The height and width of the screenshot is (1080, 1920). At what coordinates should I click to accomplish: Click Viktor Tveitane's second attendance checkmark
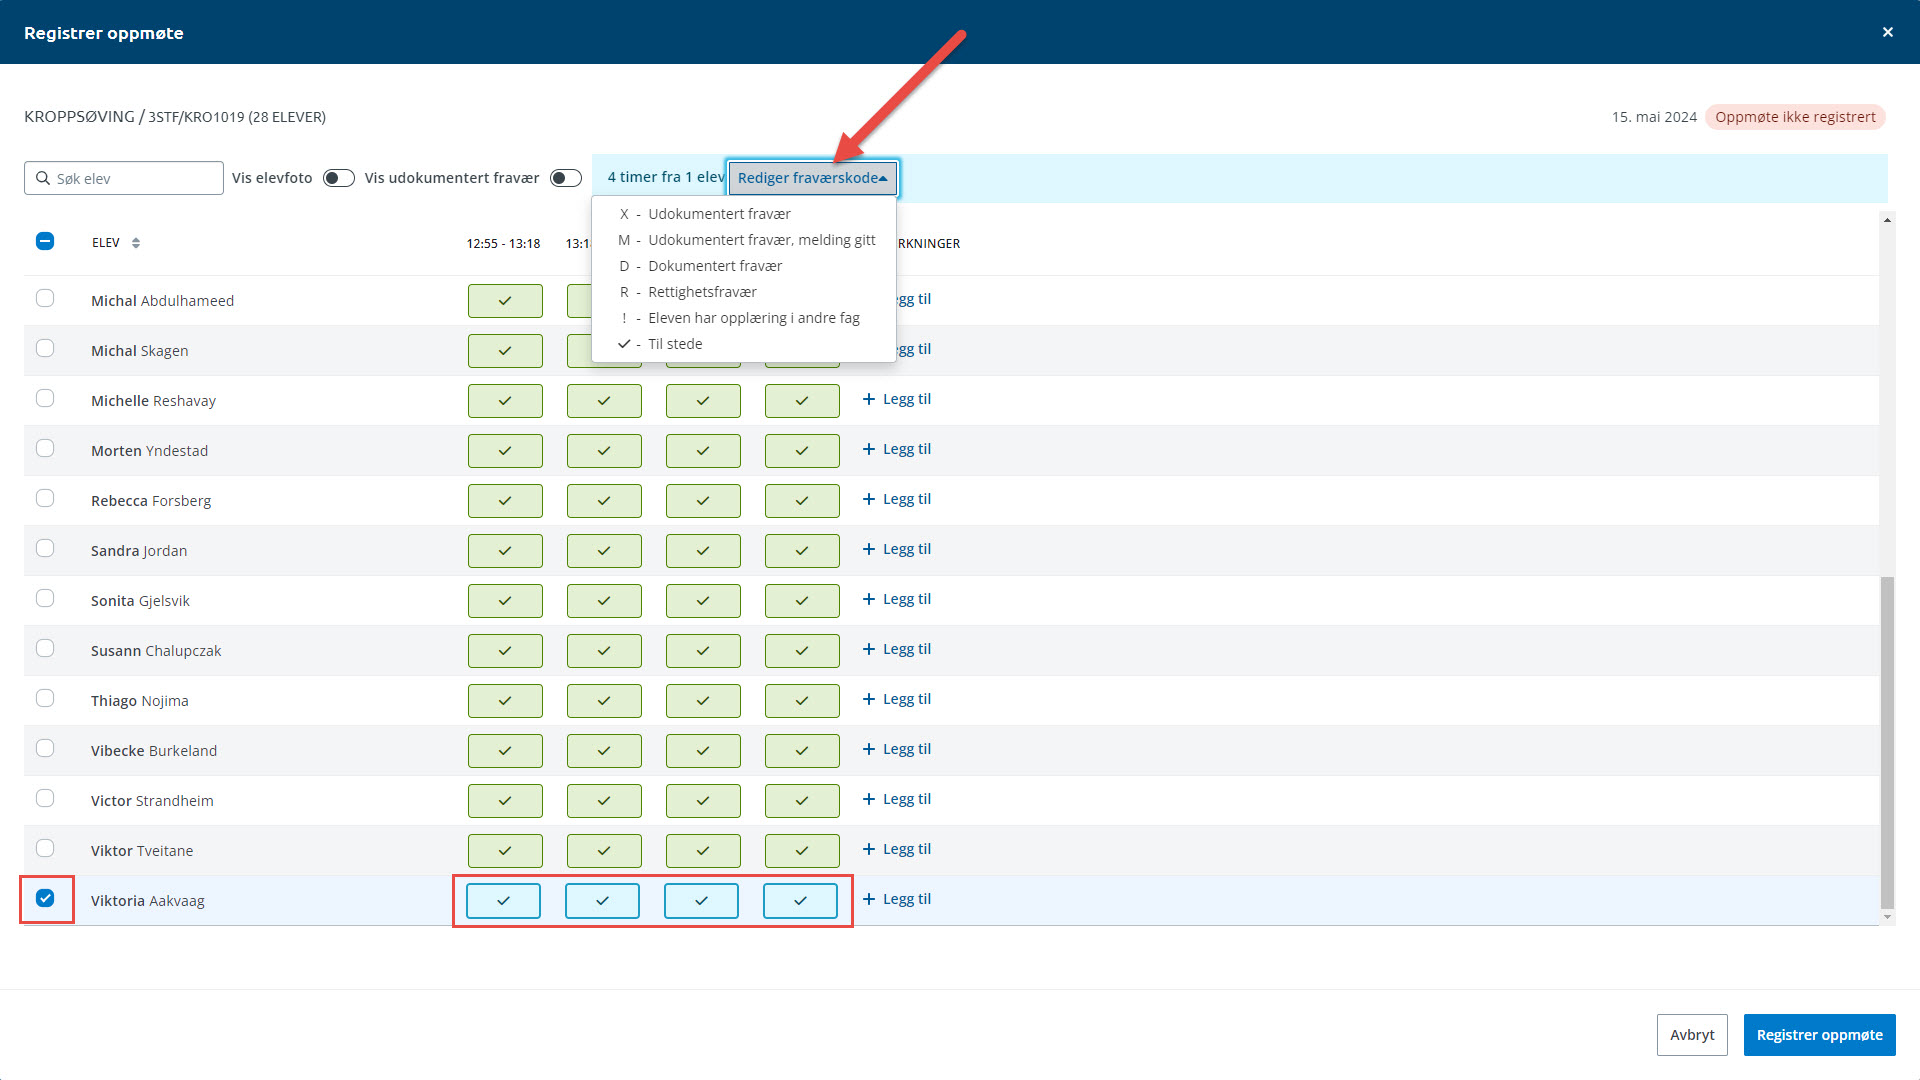point(604,851)
